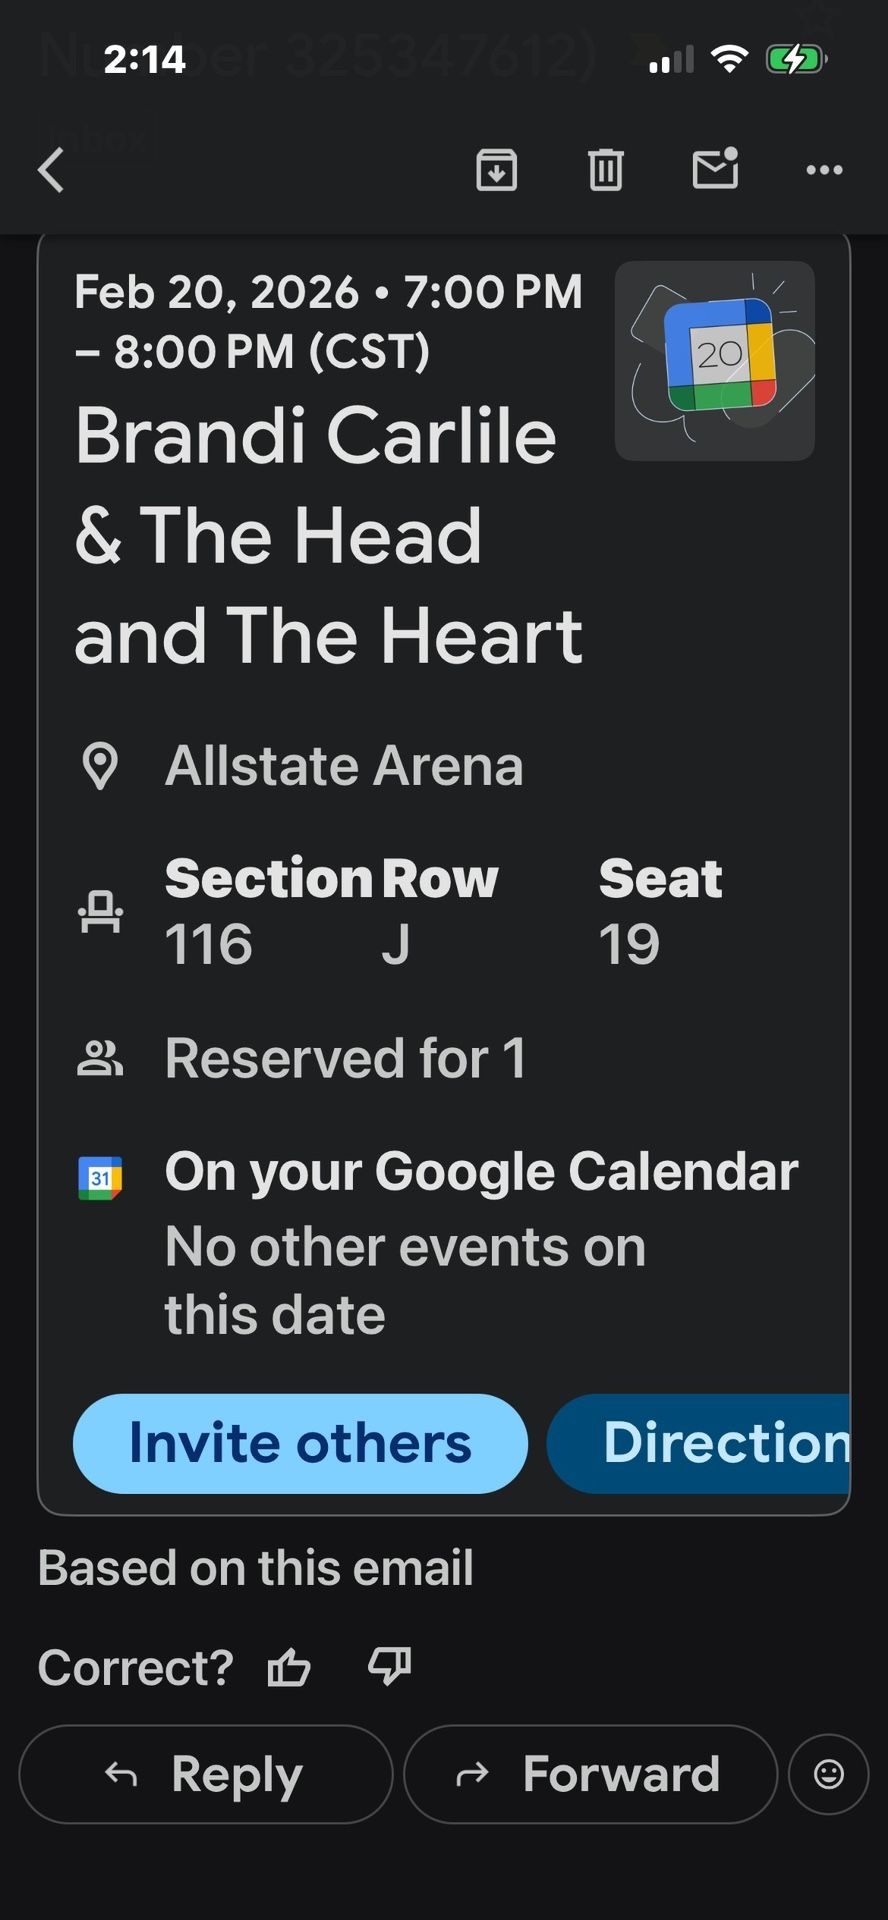Mark the email as unread
This screenshot has width=888, height=1920.
point(716,170)
